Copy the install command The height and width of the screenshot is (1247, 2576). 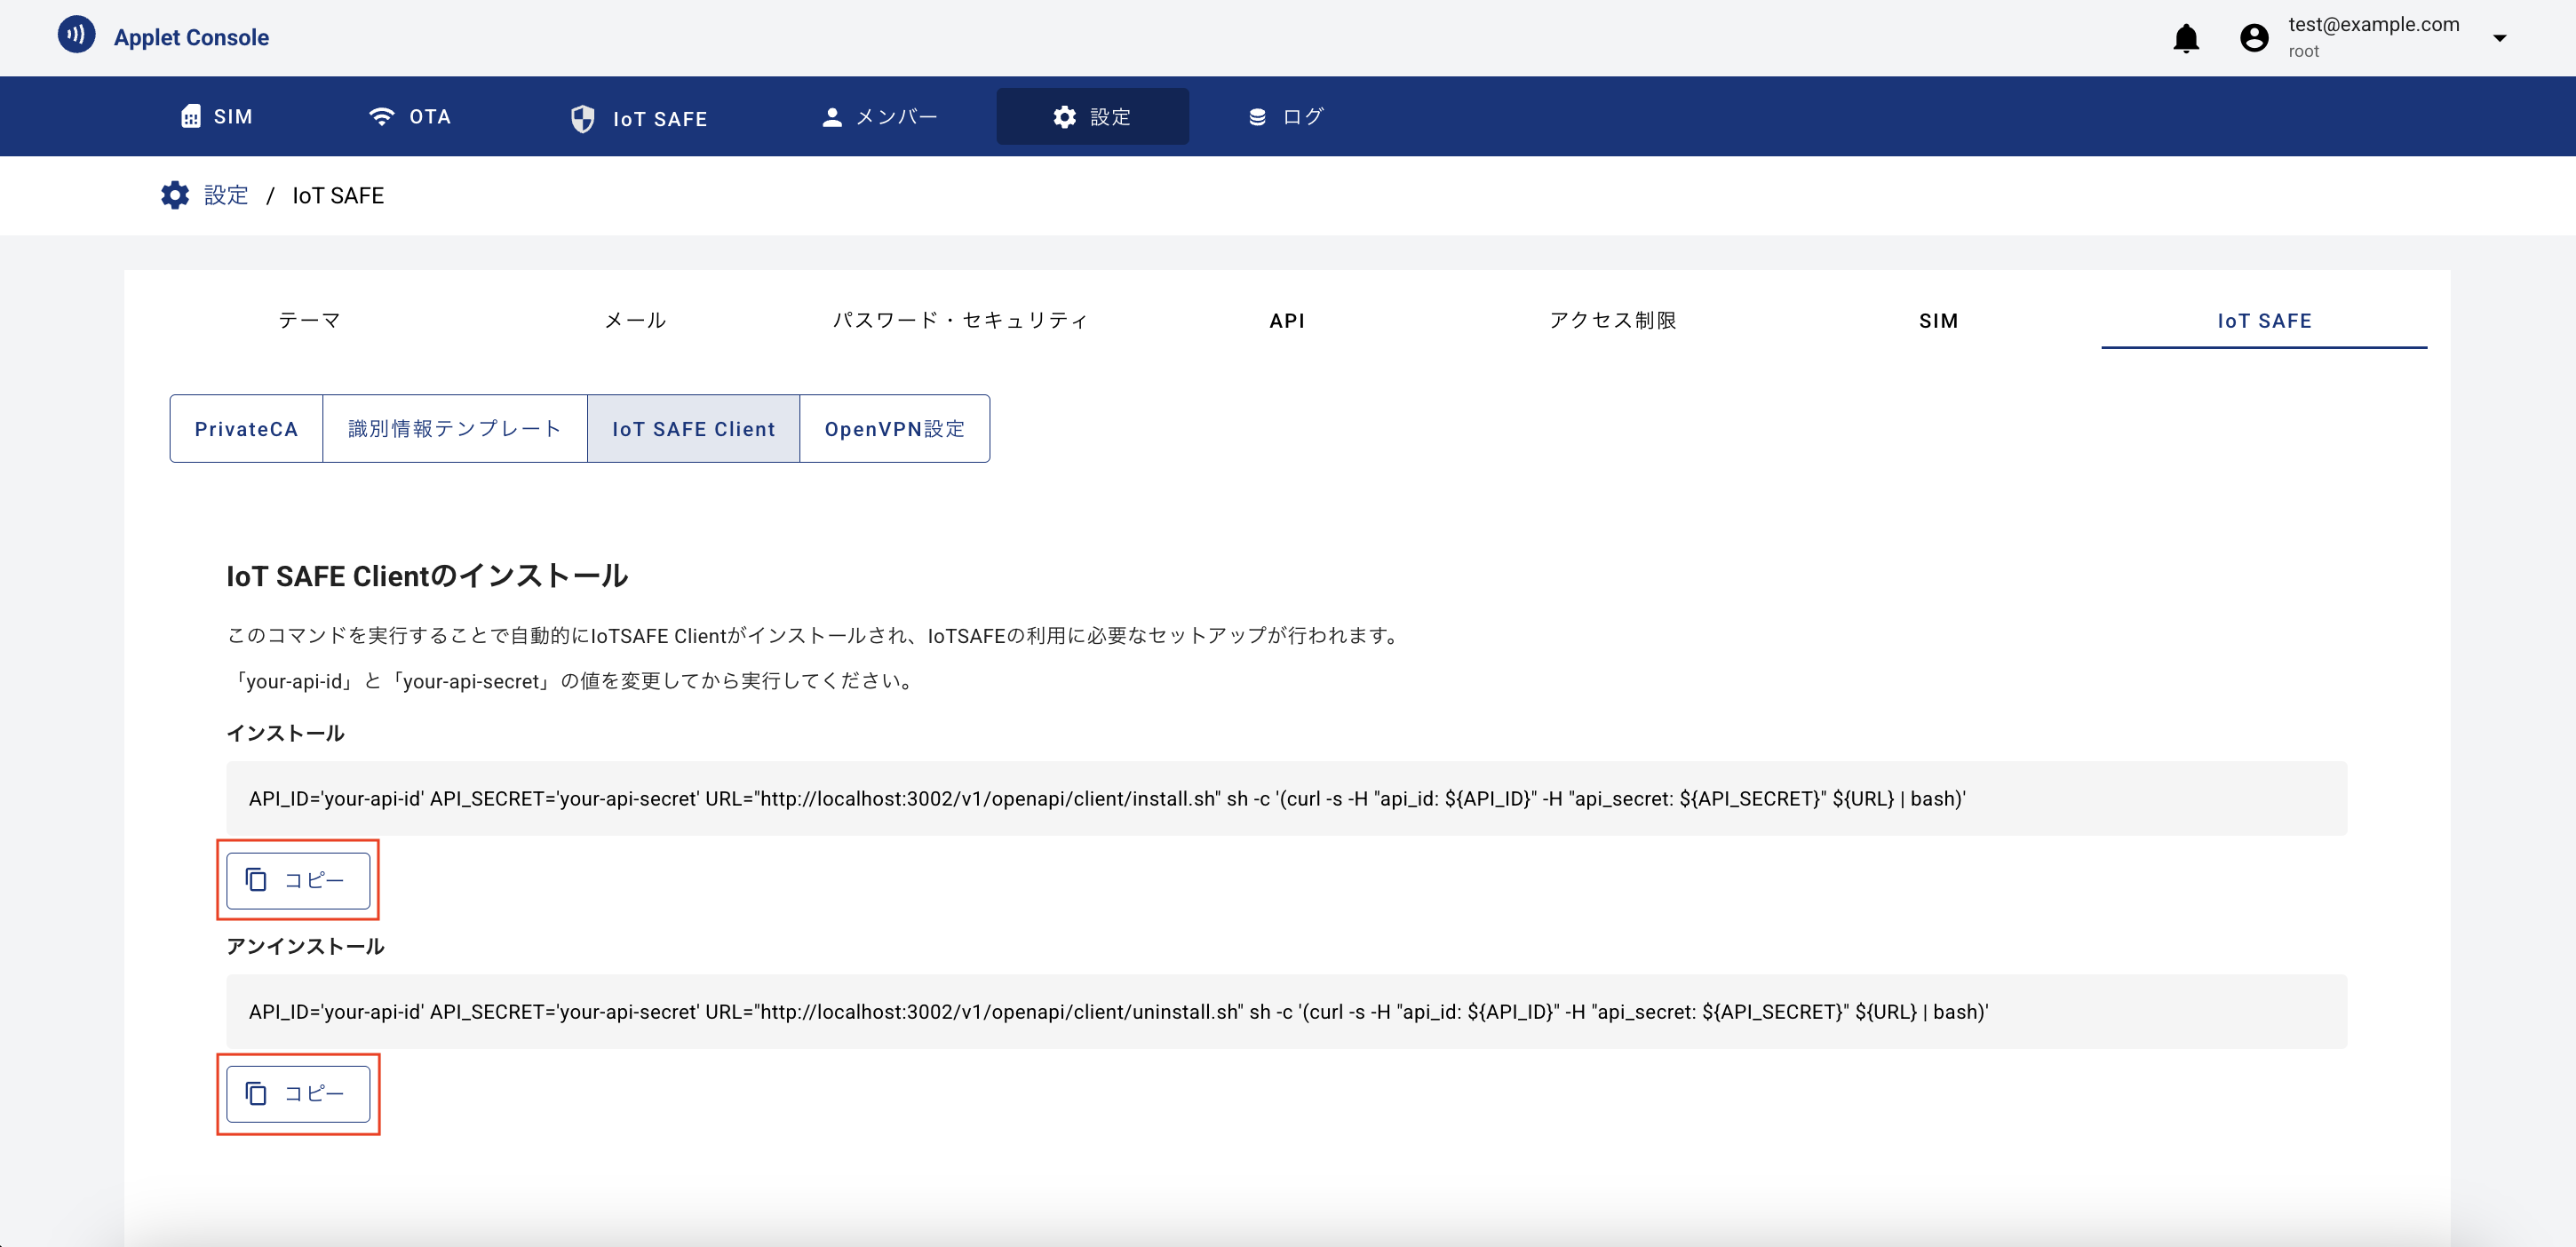(298, 880)
